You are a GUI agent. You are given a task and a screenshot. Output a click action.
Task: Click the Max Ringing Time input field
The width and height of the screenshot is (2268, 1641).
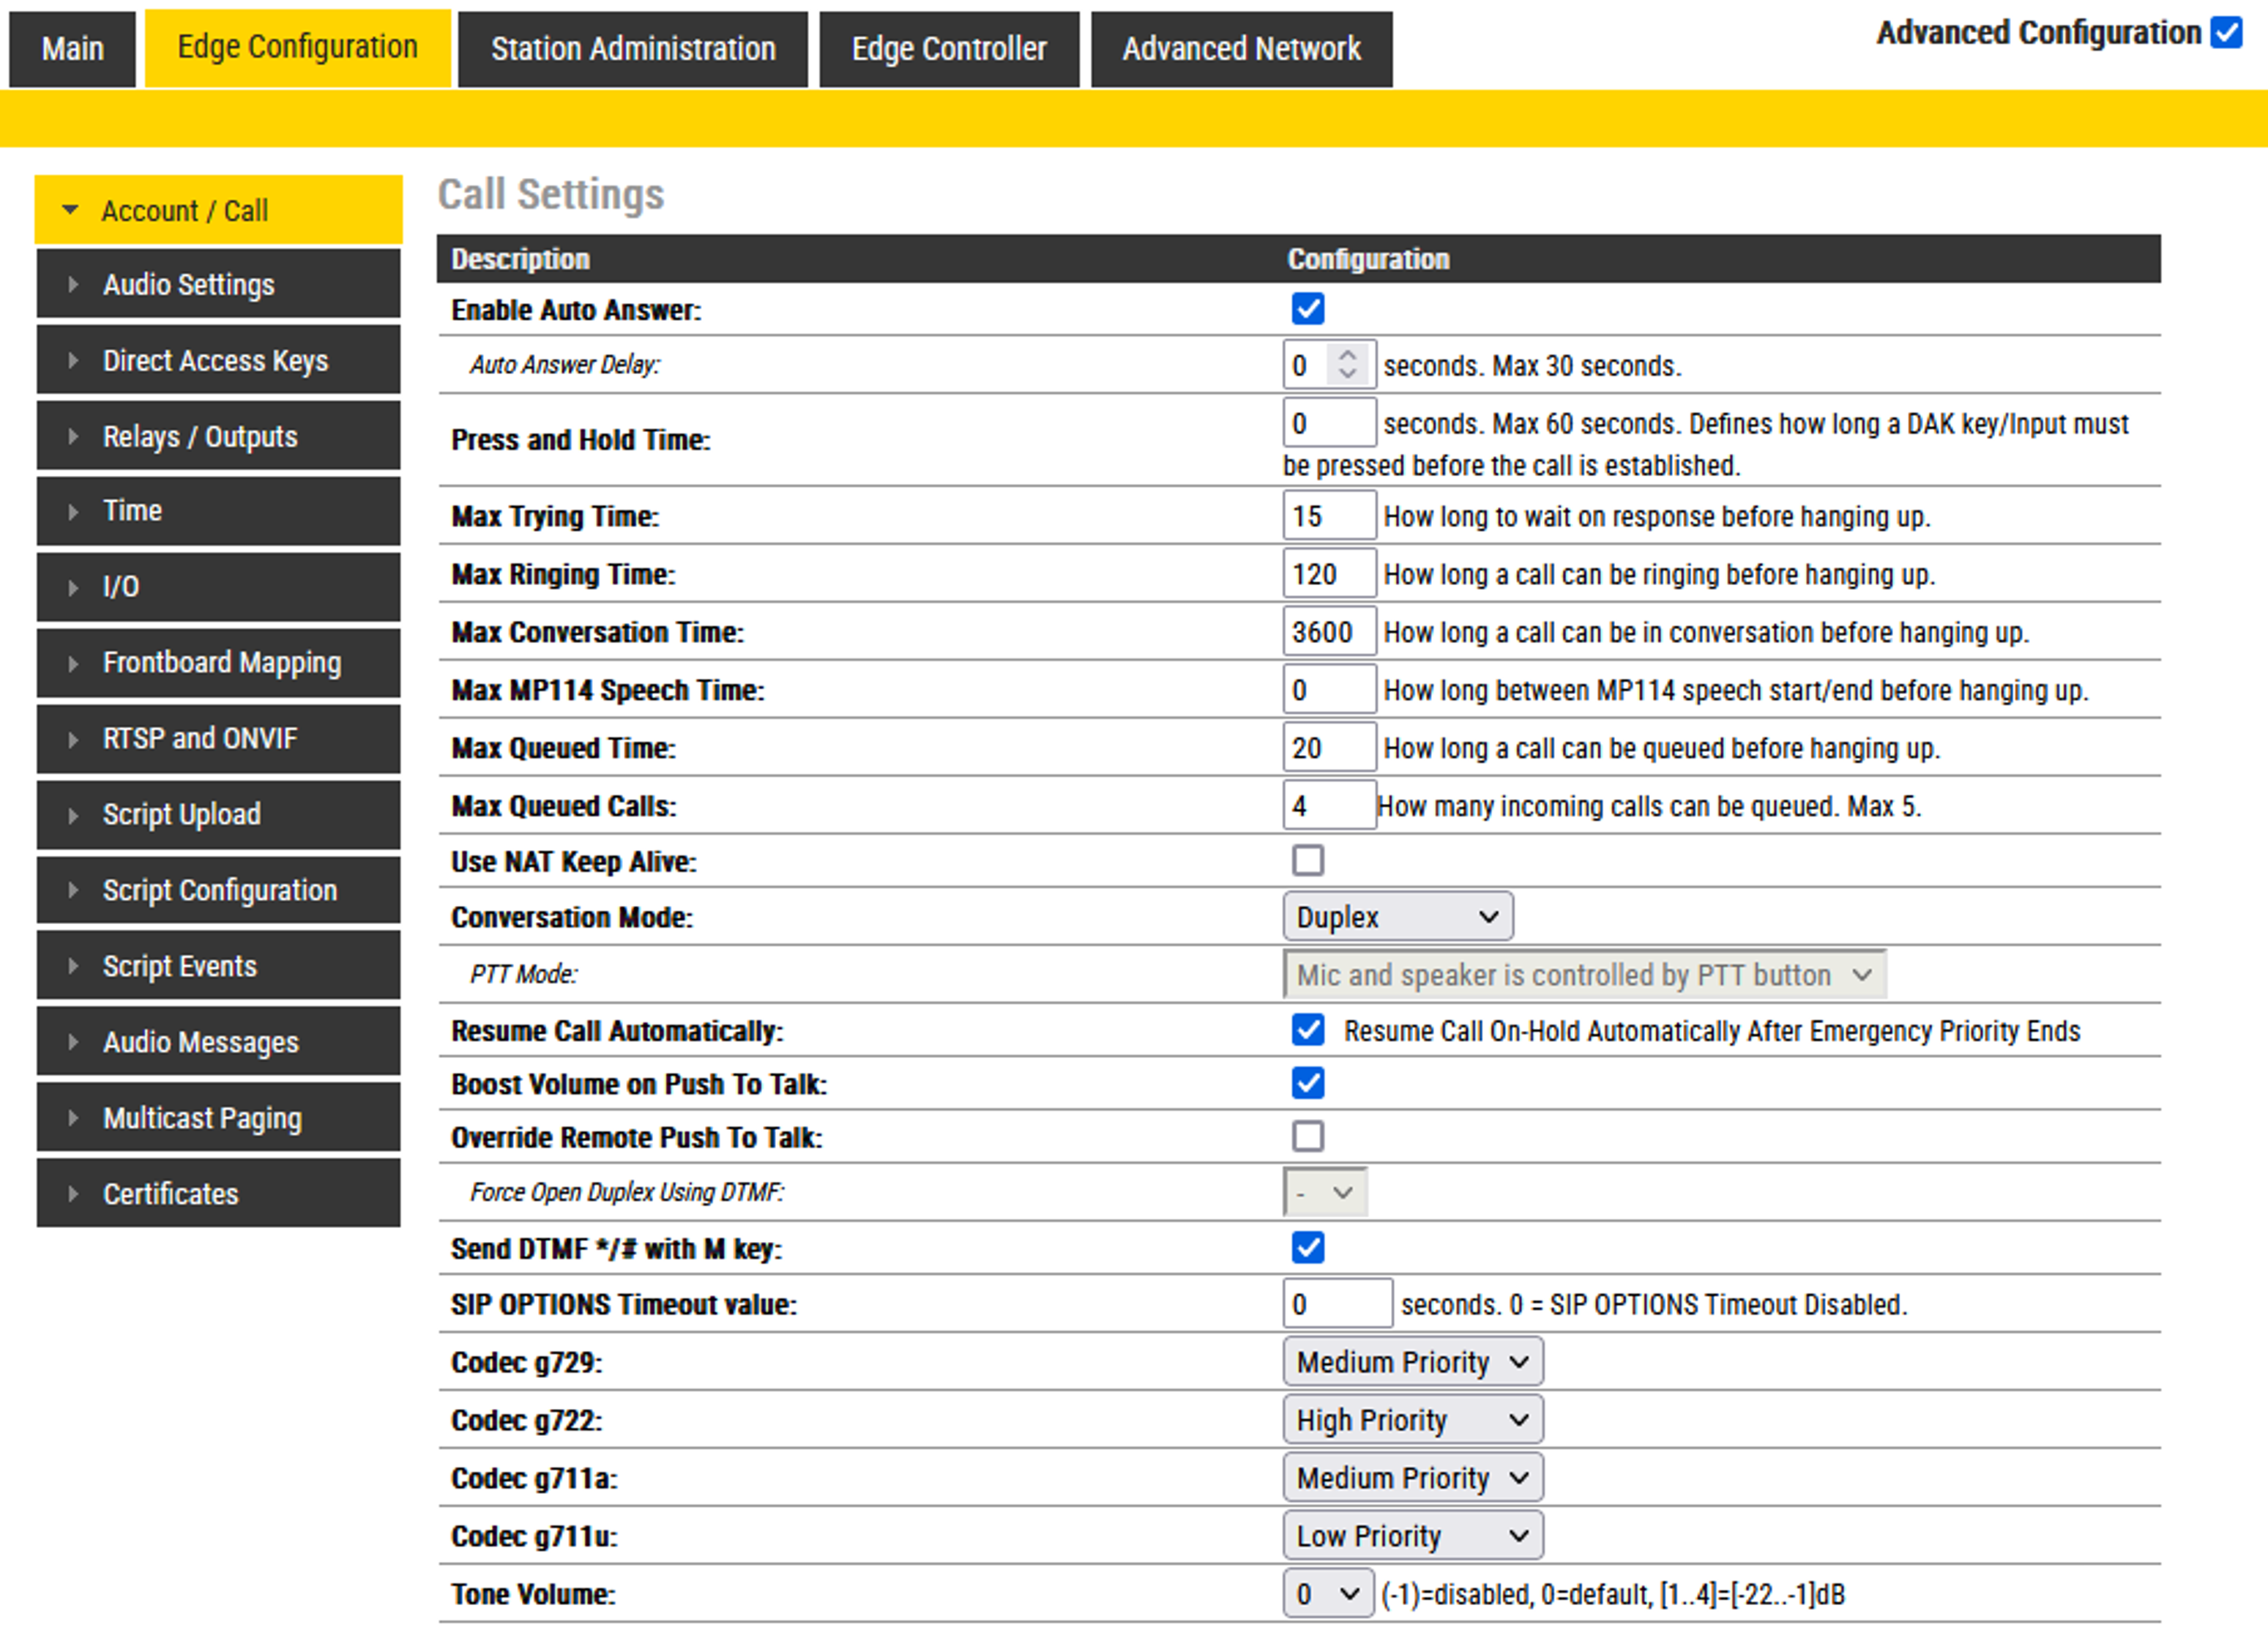[x=1328, y=575]
